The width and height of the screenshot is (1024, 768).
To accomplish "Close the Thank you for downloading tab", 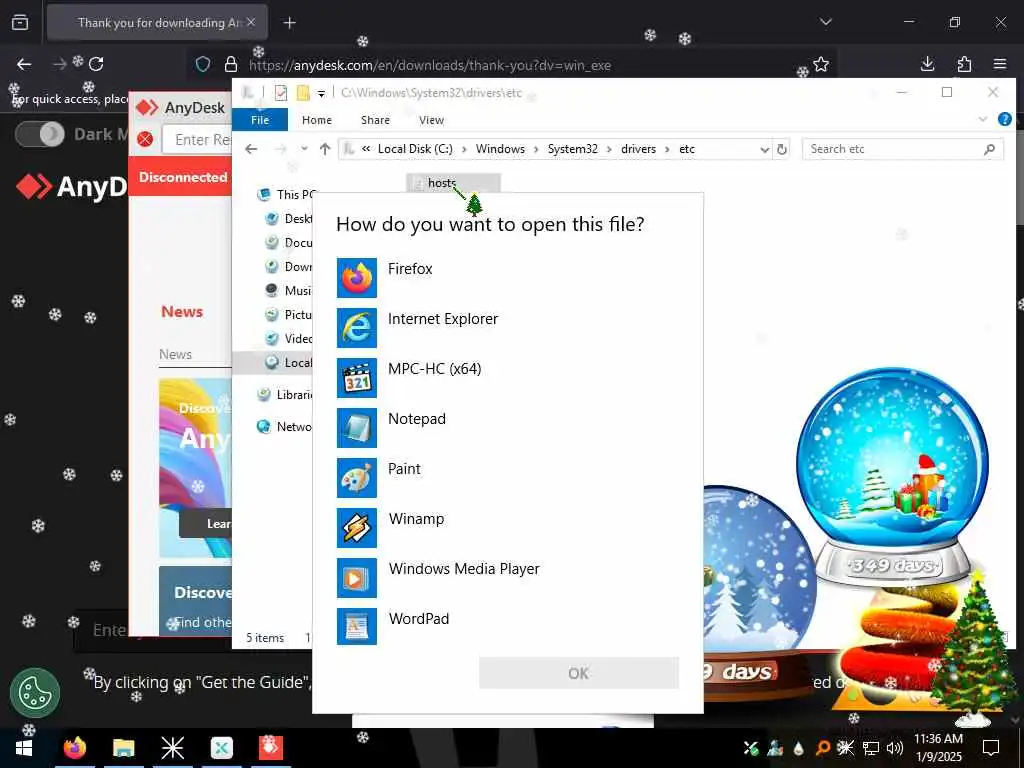I will click(251, 22).
